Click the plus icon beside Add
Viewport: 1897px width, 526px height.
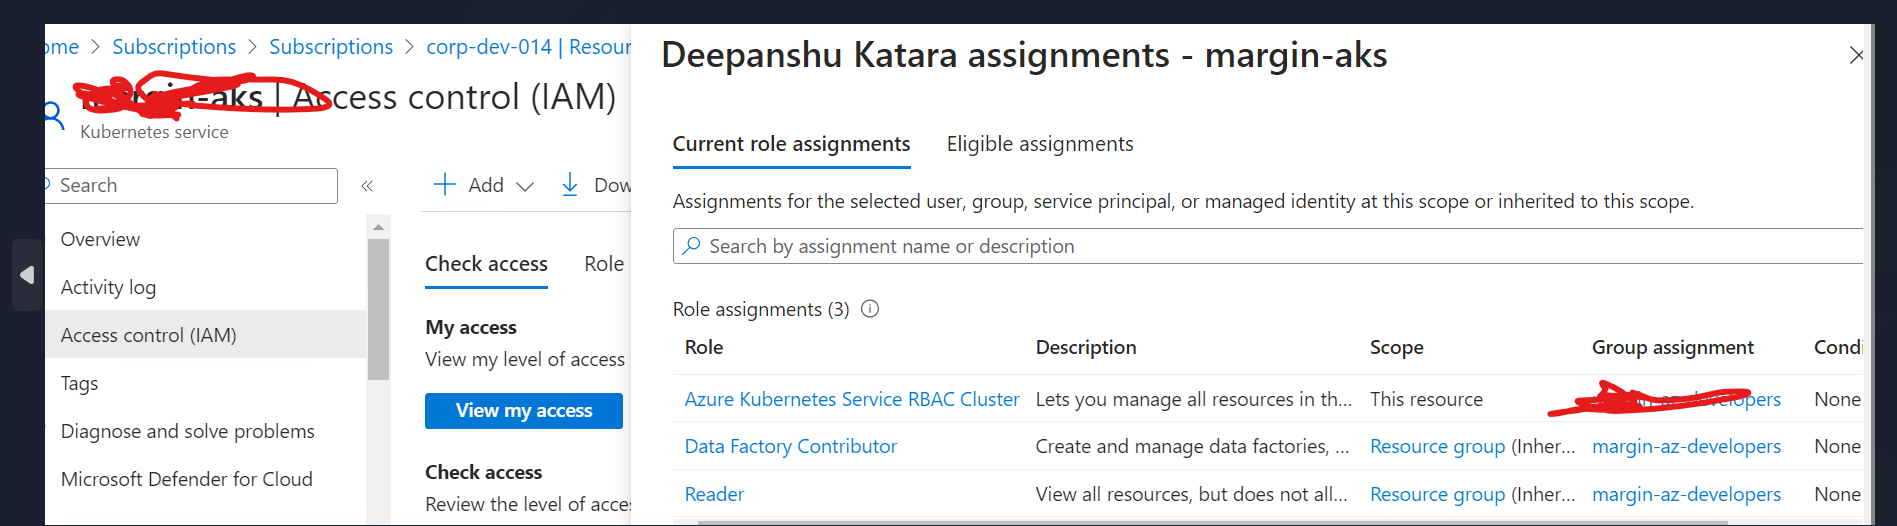pos(444,184)
